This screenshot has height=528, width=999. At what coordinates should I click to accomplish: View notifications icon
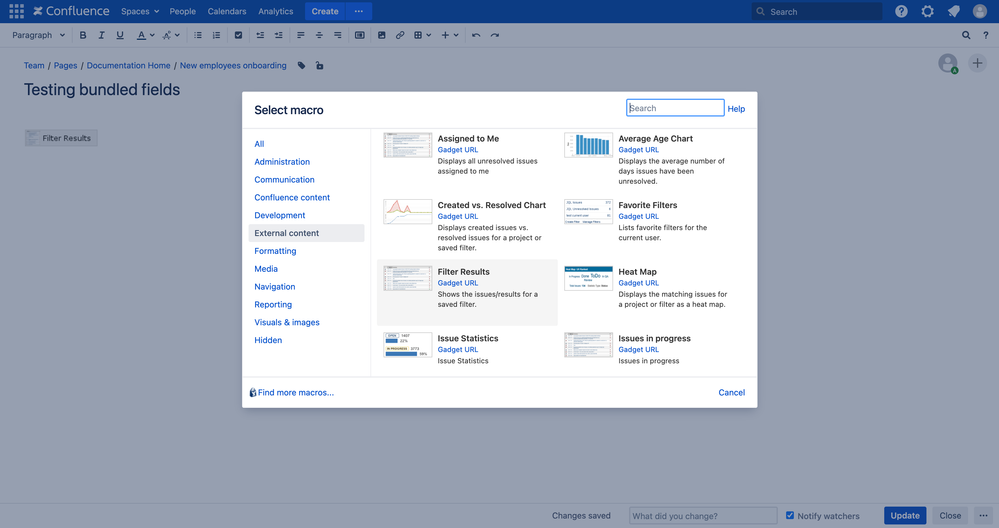tap(954, 11)
